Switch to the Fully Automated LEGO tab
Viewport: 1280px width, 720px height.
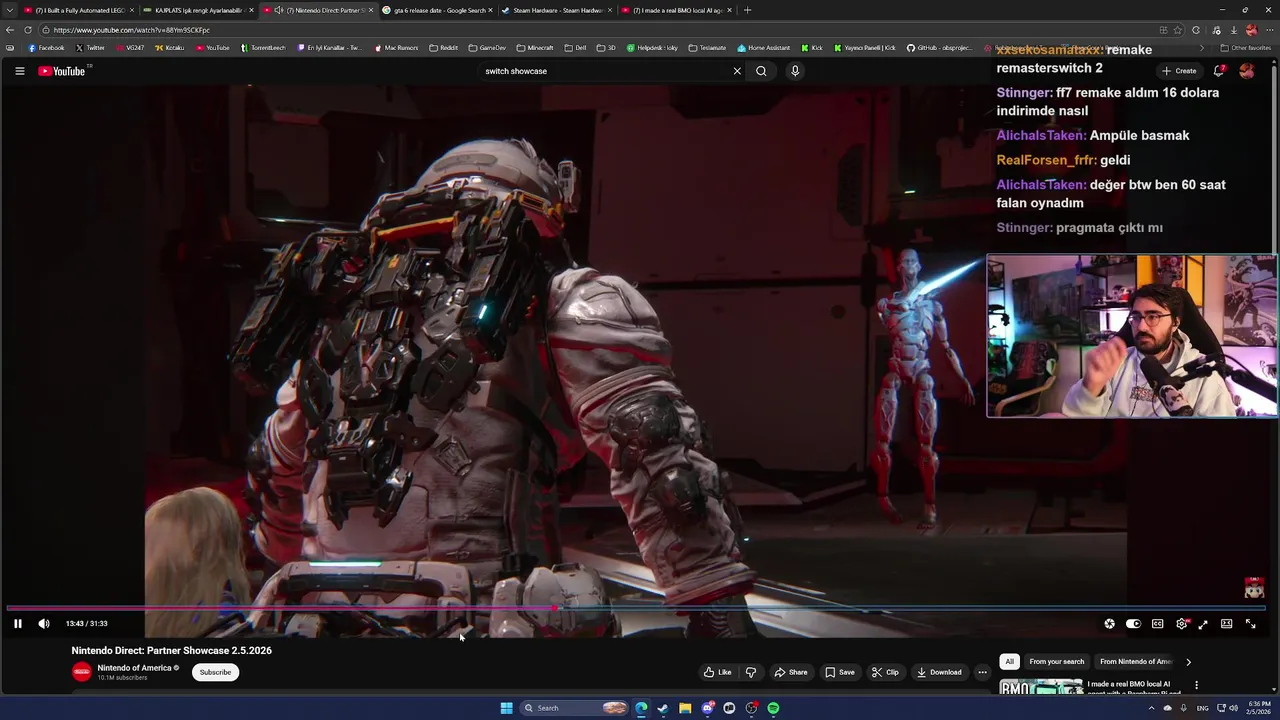coord(79,10)
